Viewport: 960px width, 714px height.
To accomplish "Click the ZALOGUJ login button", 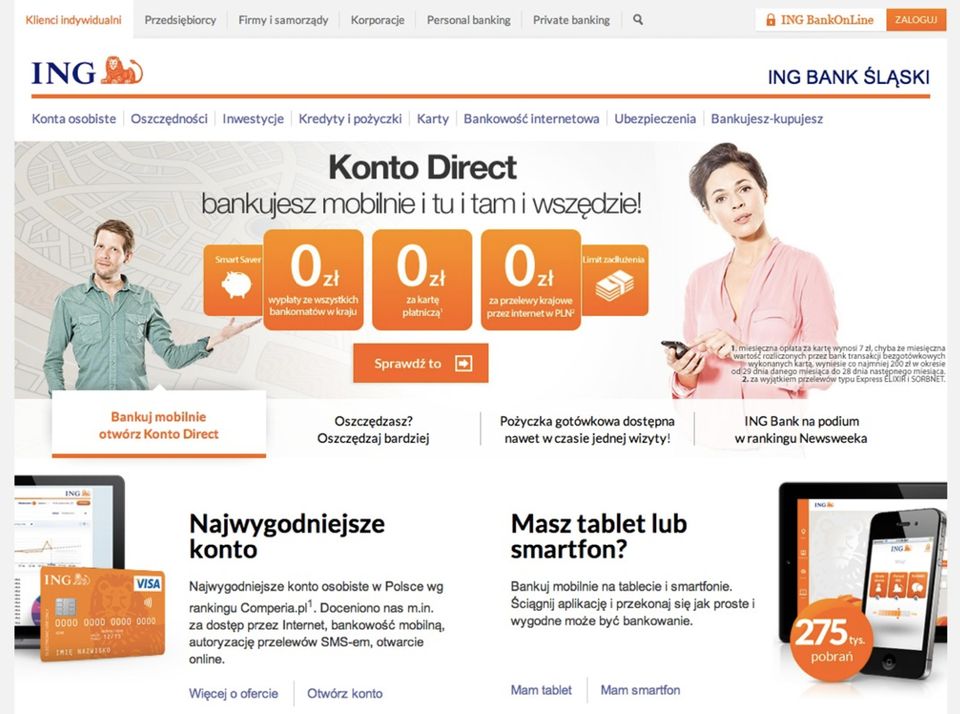I will (x=916, y=20).
